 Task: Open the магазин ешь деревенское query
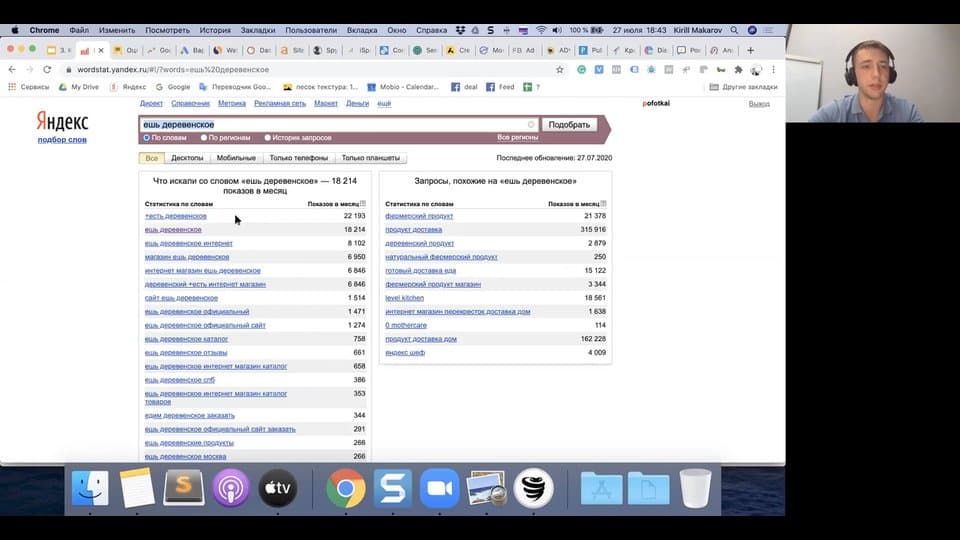click(187, 257)
